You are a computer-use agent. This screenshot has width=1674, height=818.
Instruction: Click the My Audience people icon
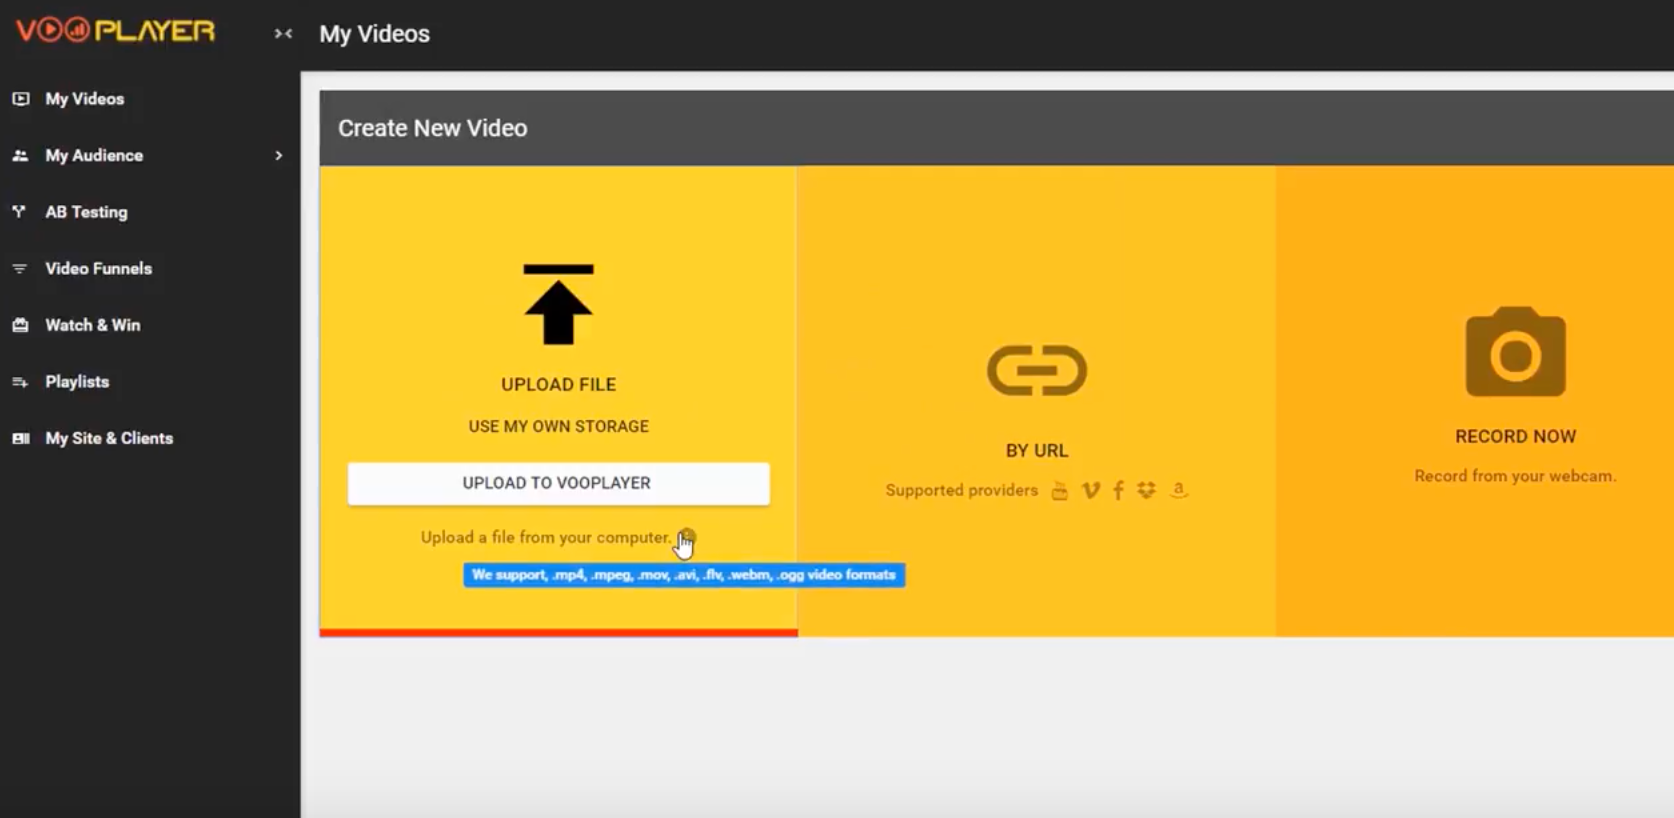click(x=20, y=155)
